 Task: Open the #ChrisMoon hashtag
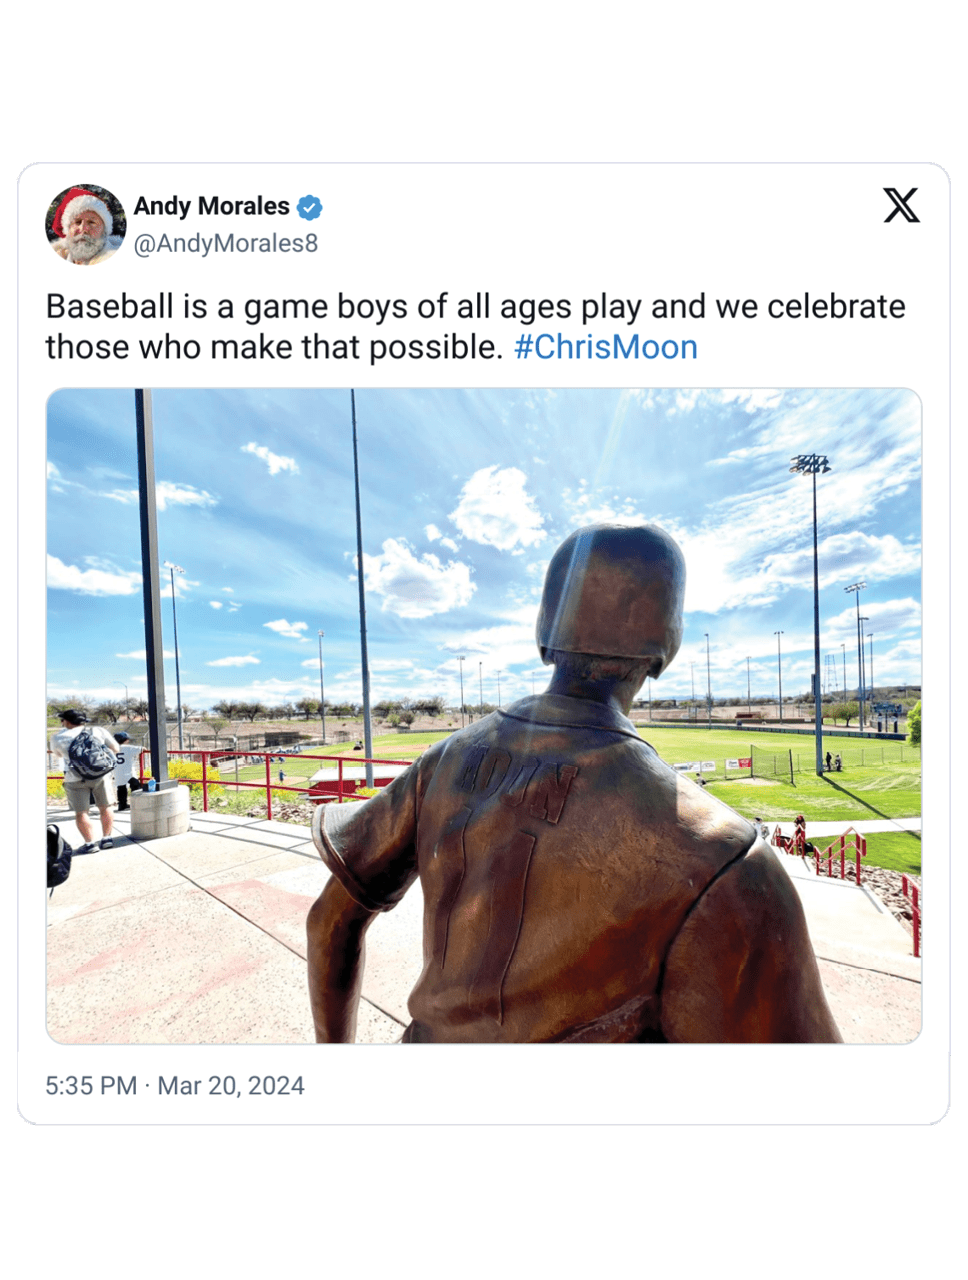coord(605,347)
